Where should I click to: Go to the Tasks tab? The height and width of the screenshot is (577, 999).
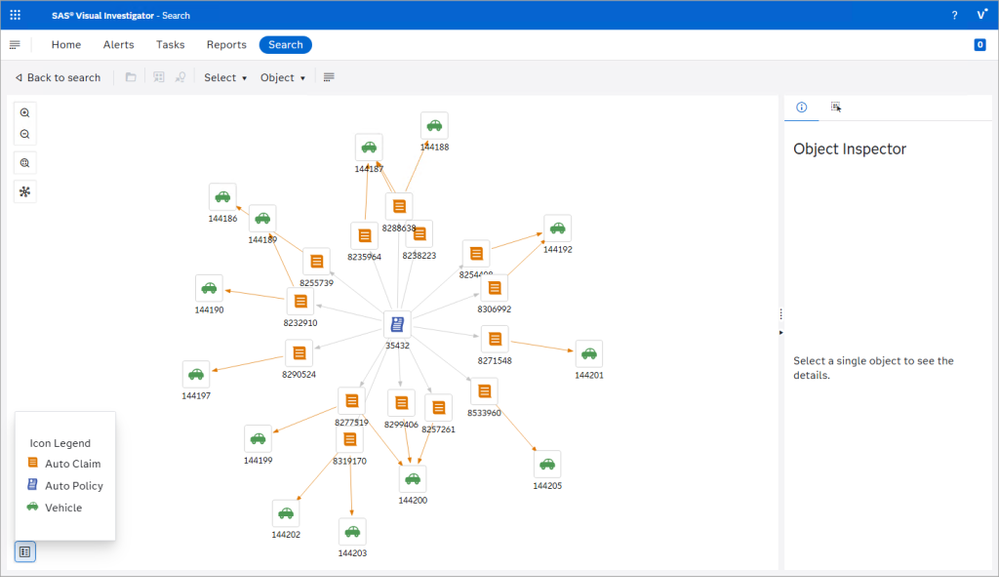point(170,45)
